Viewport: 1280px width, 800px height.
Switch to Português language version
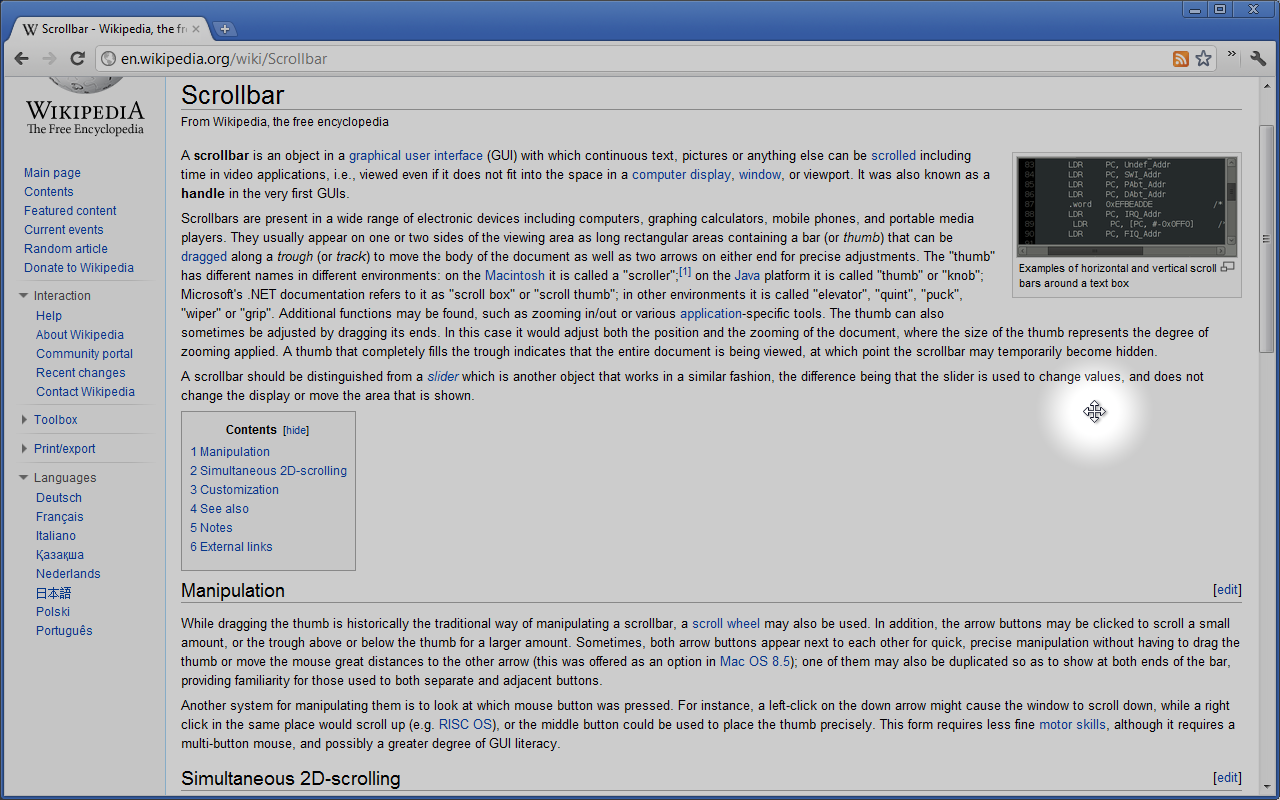pyautogui.click(x=64, y=631)
